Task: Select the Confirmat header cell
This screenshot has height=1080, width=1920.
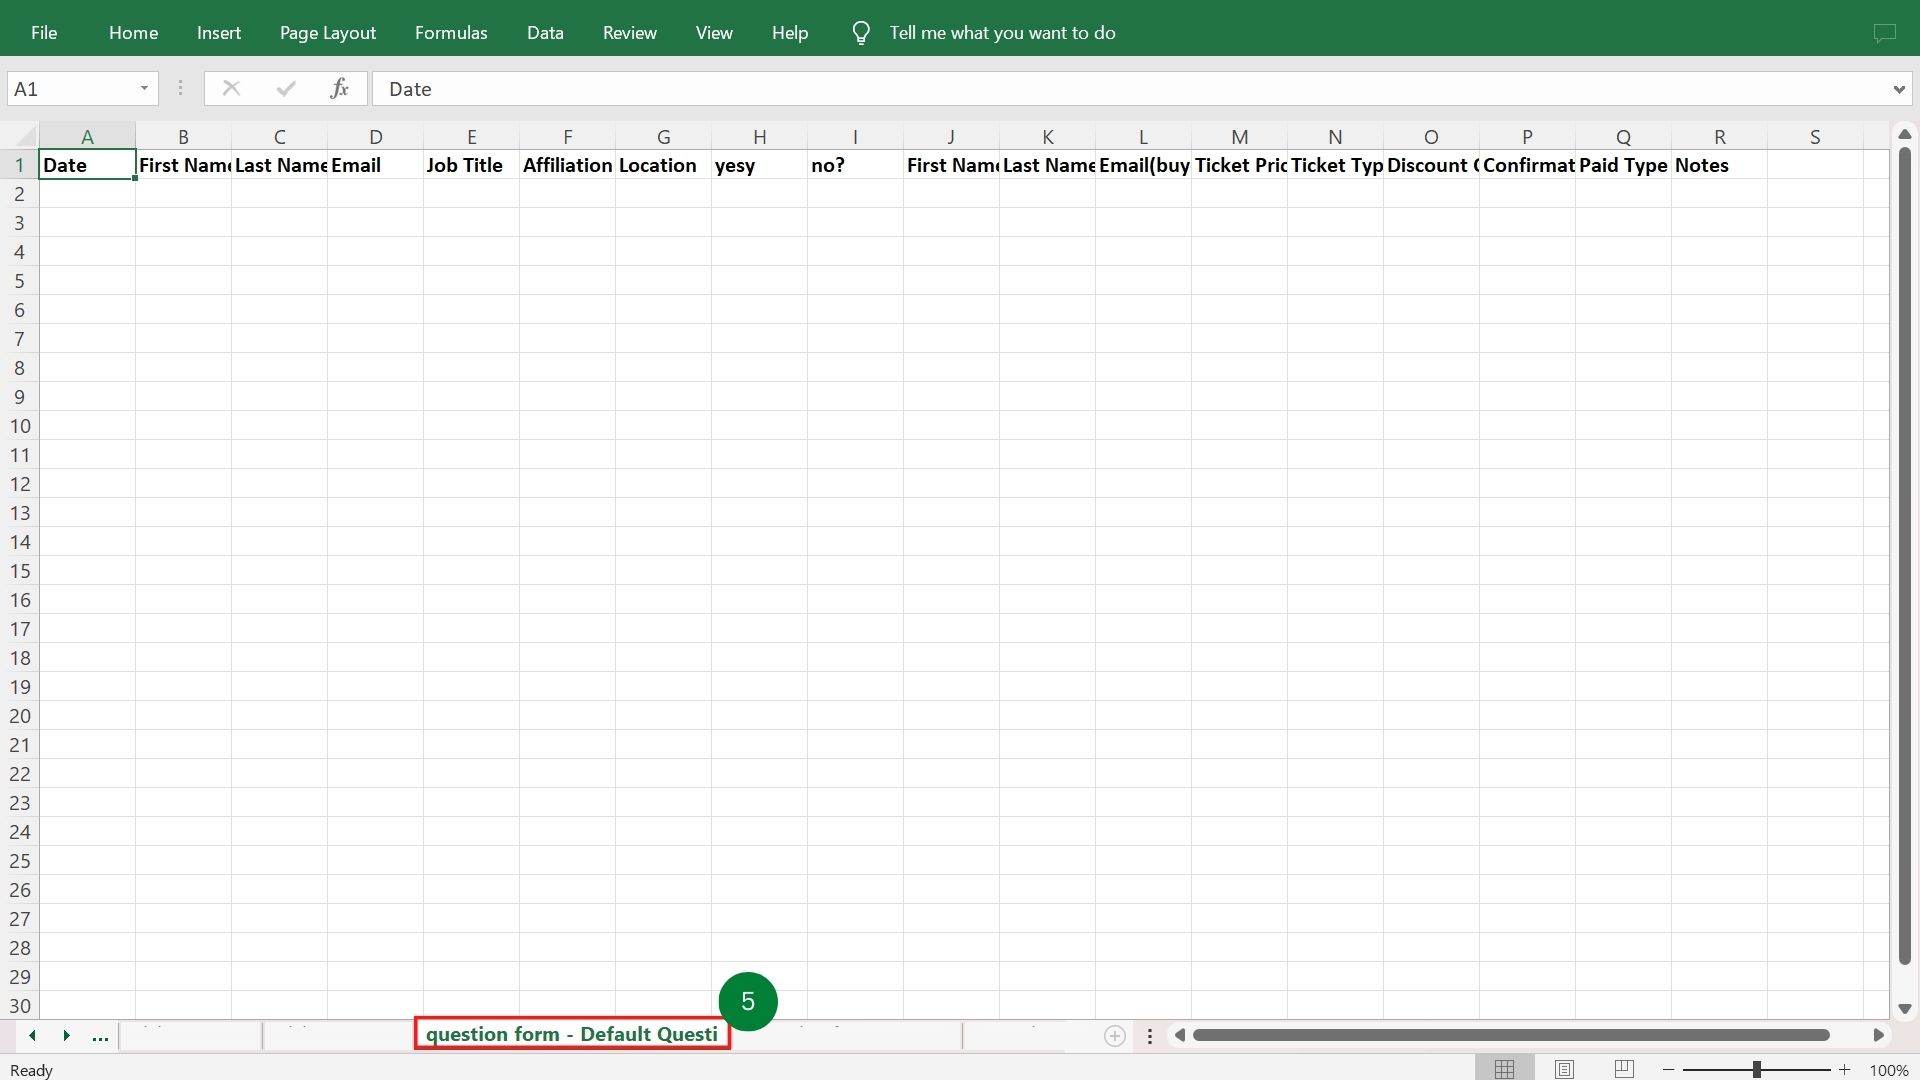Action: [1527, 165]
